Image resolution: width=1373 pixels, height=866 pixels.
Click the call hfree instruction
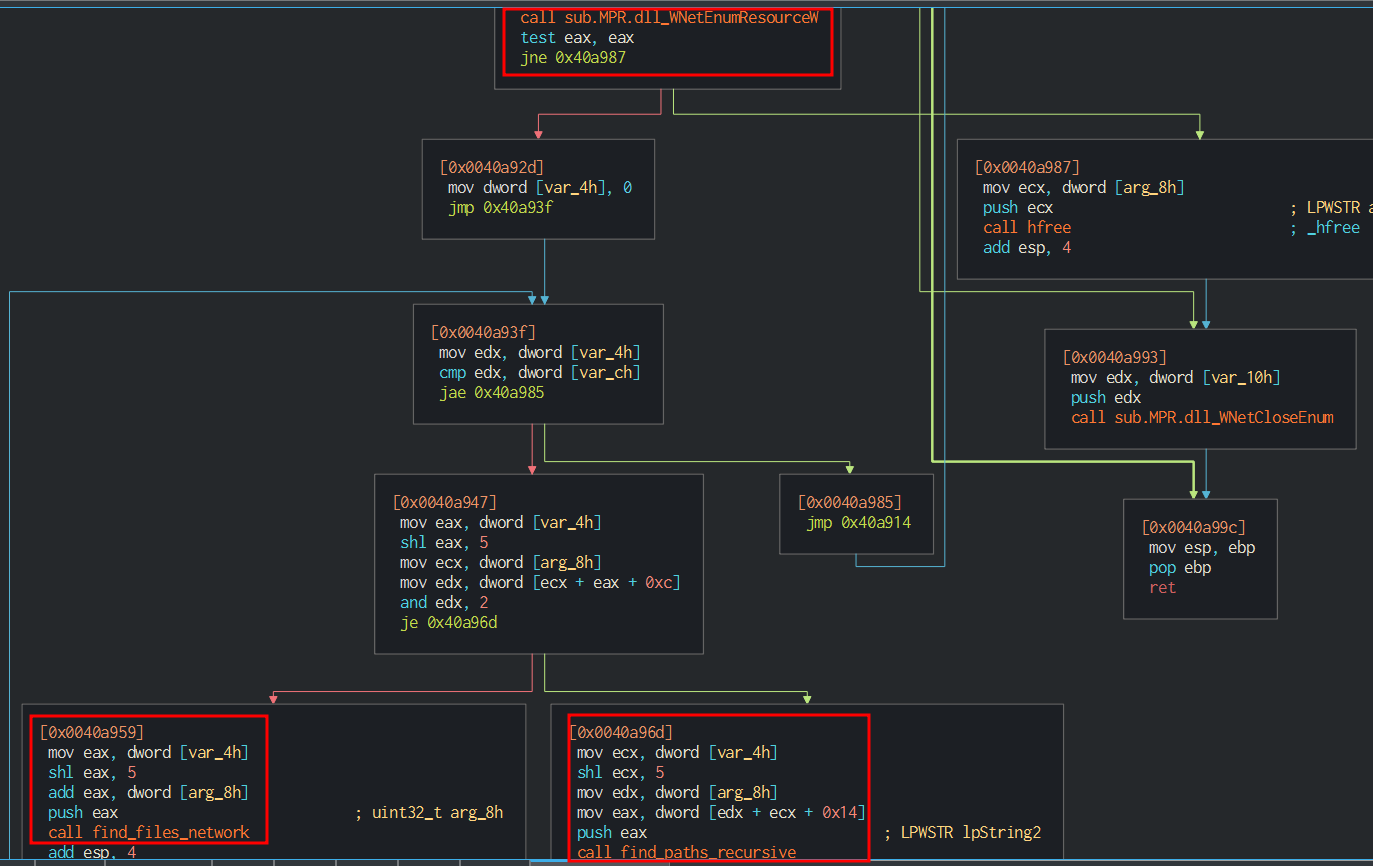[x=1027, y=228]
